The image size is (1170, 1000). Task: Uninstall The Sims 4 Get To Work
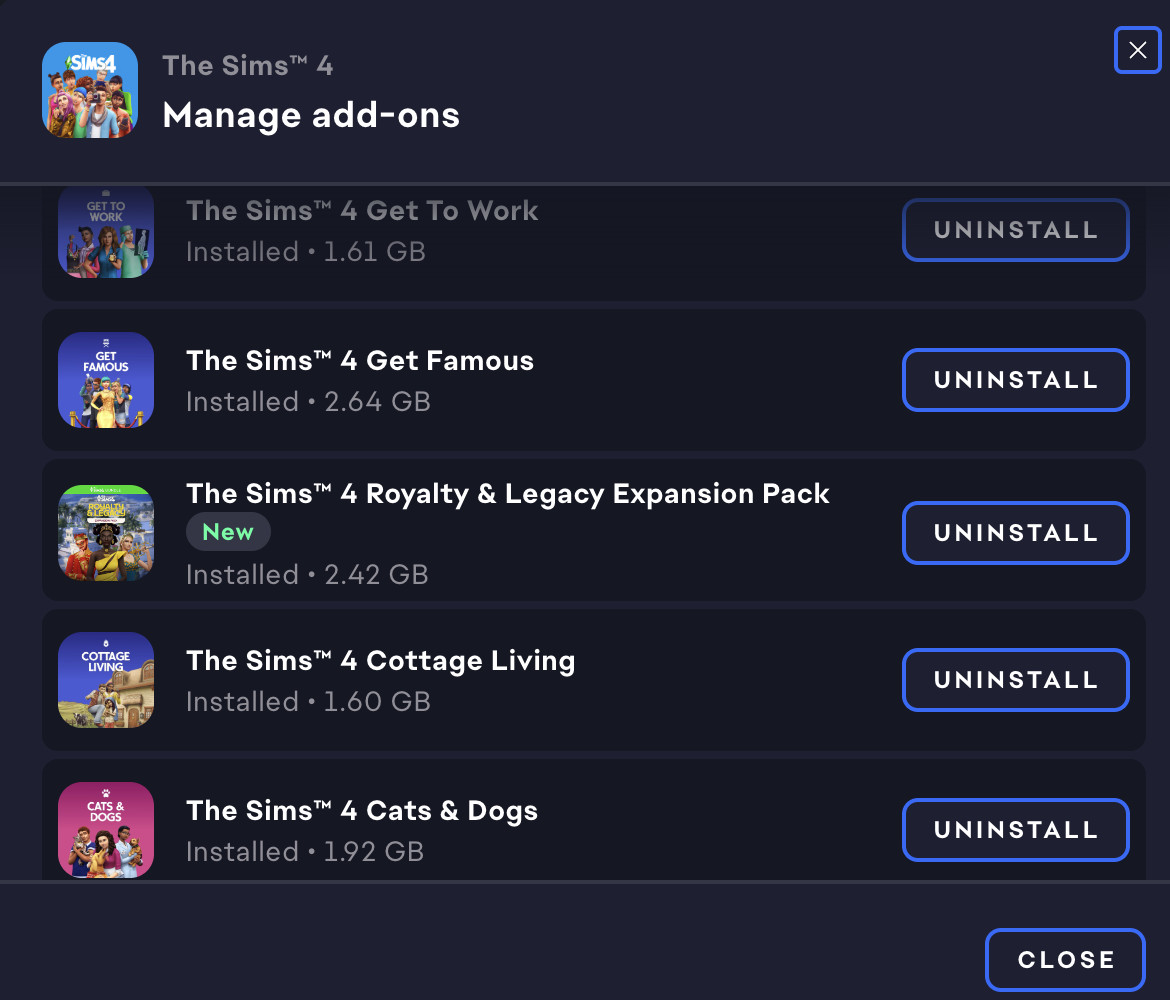click(x=1015, y=230)
